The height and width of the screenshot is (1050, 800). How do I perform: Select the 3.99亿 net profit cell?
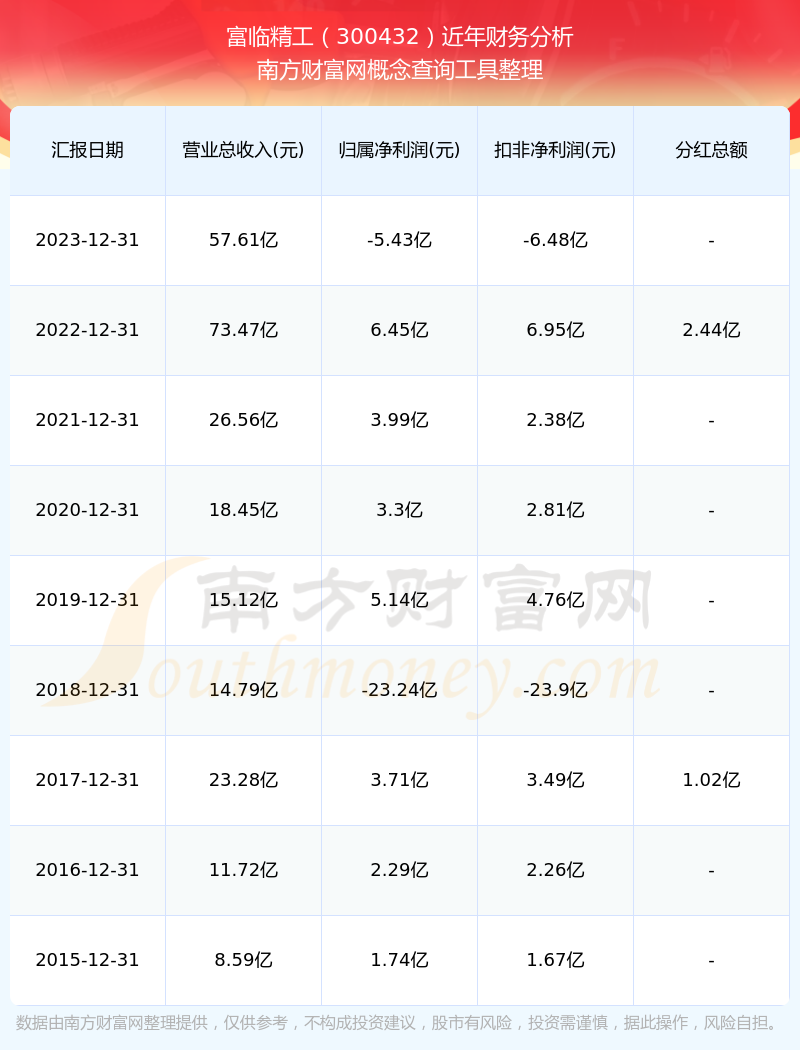tap(400, 421)
